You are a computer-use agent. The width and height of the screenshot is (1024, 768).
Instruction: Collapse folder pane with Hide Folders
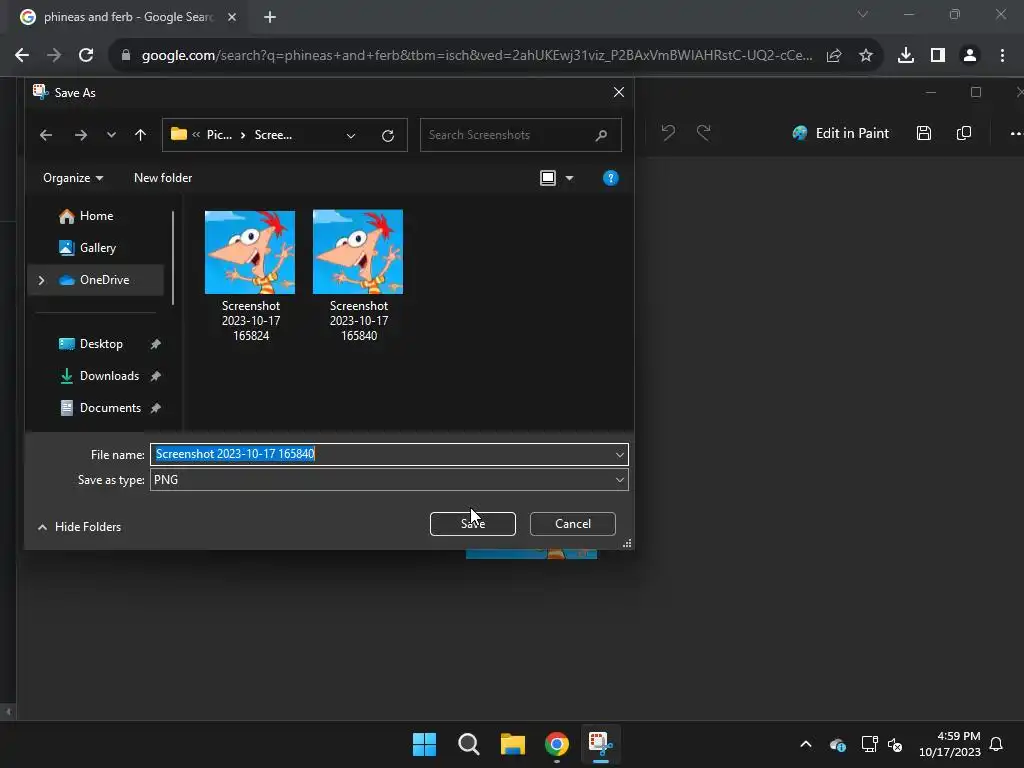79,527
